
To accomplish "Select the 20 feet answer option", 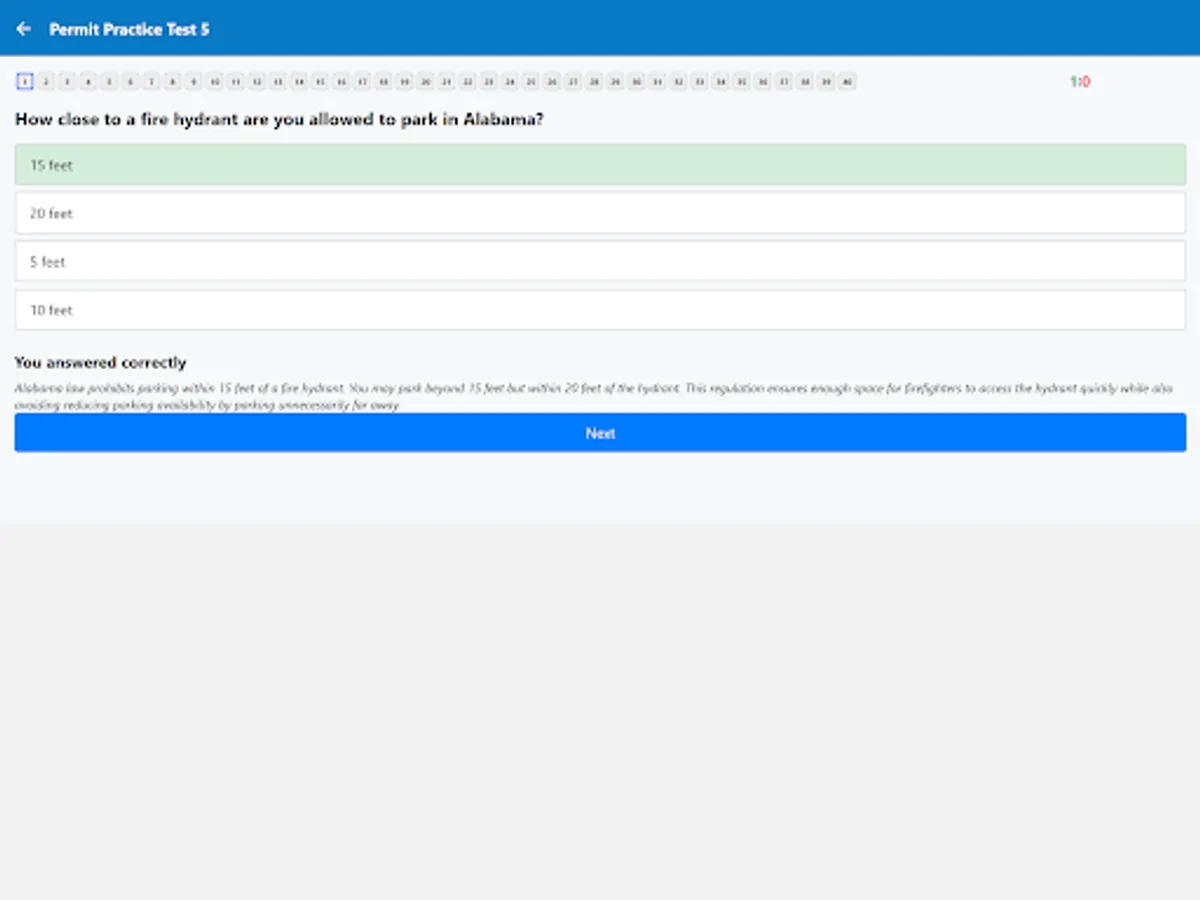I will 600,212.
